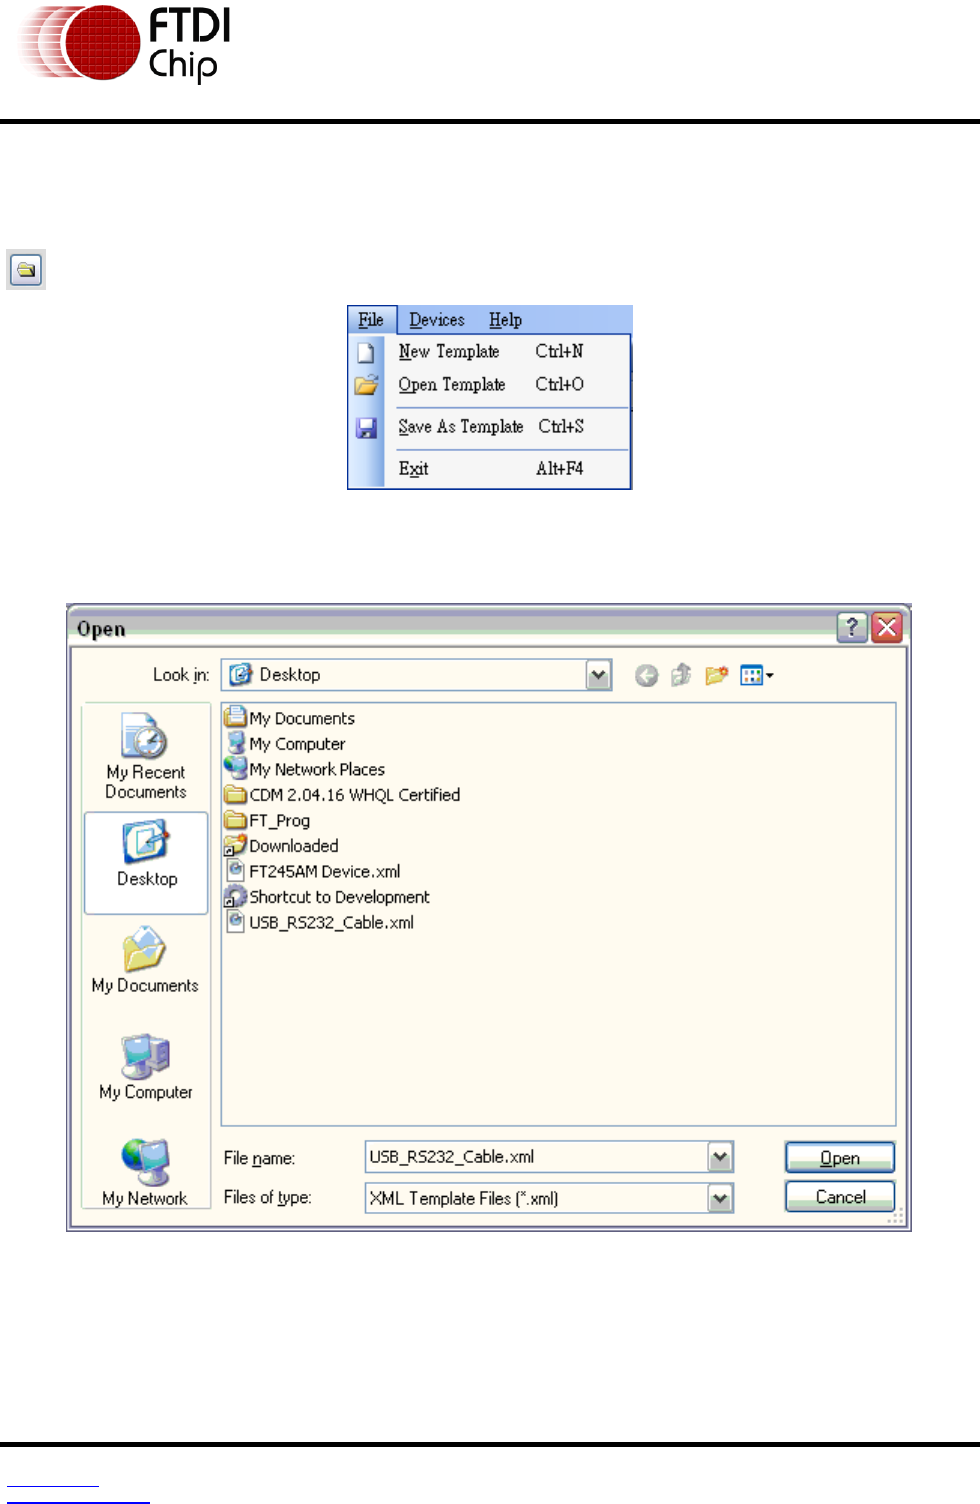This screenshot has width=980, height=1504.
Task: Select My Documents in the places bar
Action: 146,960
